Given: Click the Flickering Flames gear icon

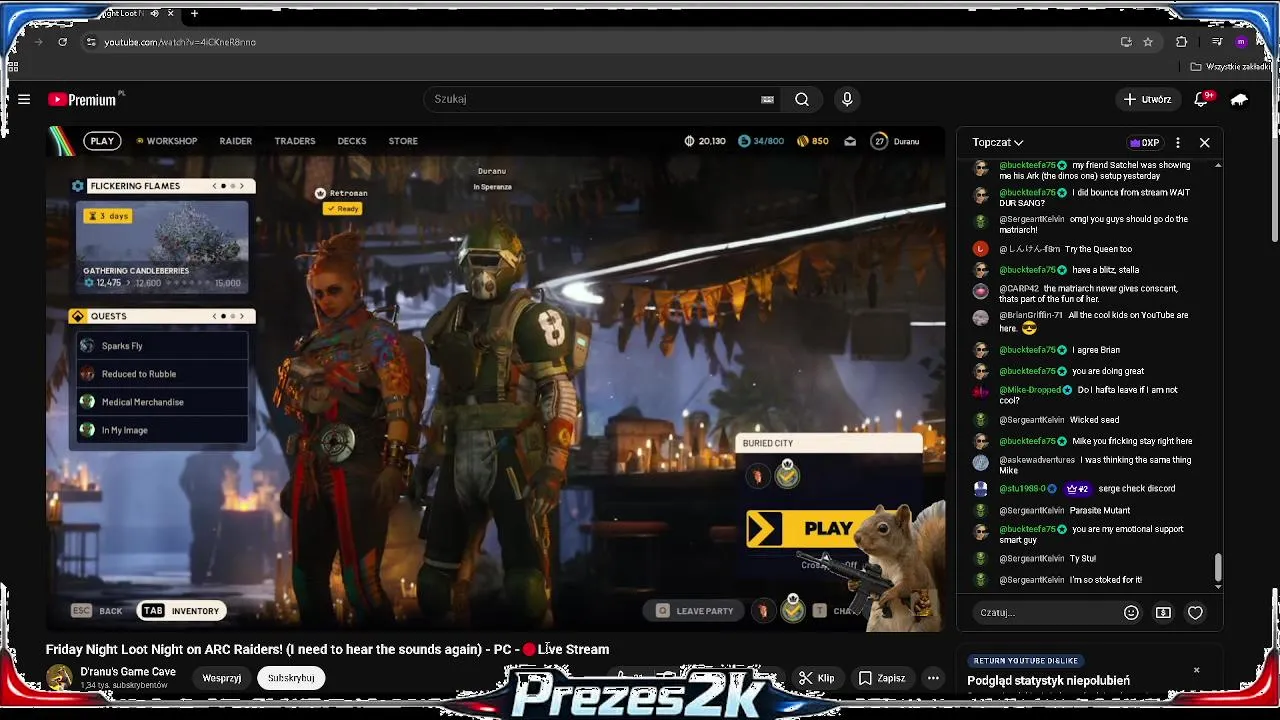Looking at the screenshot, I should point(78,186).
